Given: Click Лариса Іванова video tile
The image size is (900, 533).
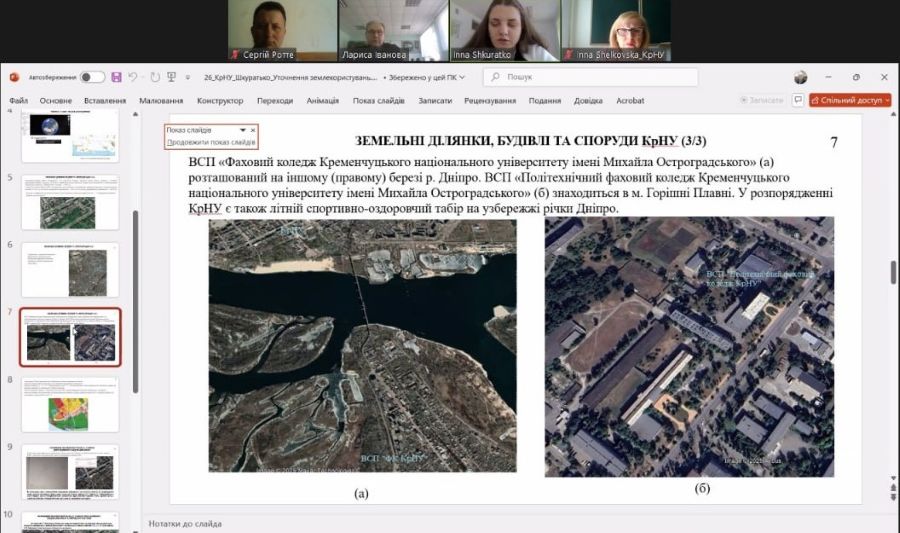Looking at the screenshot, I should (393, 30).
